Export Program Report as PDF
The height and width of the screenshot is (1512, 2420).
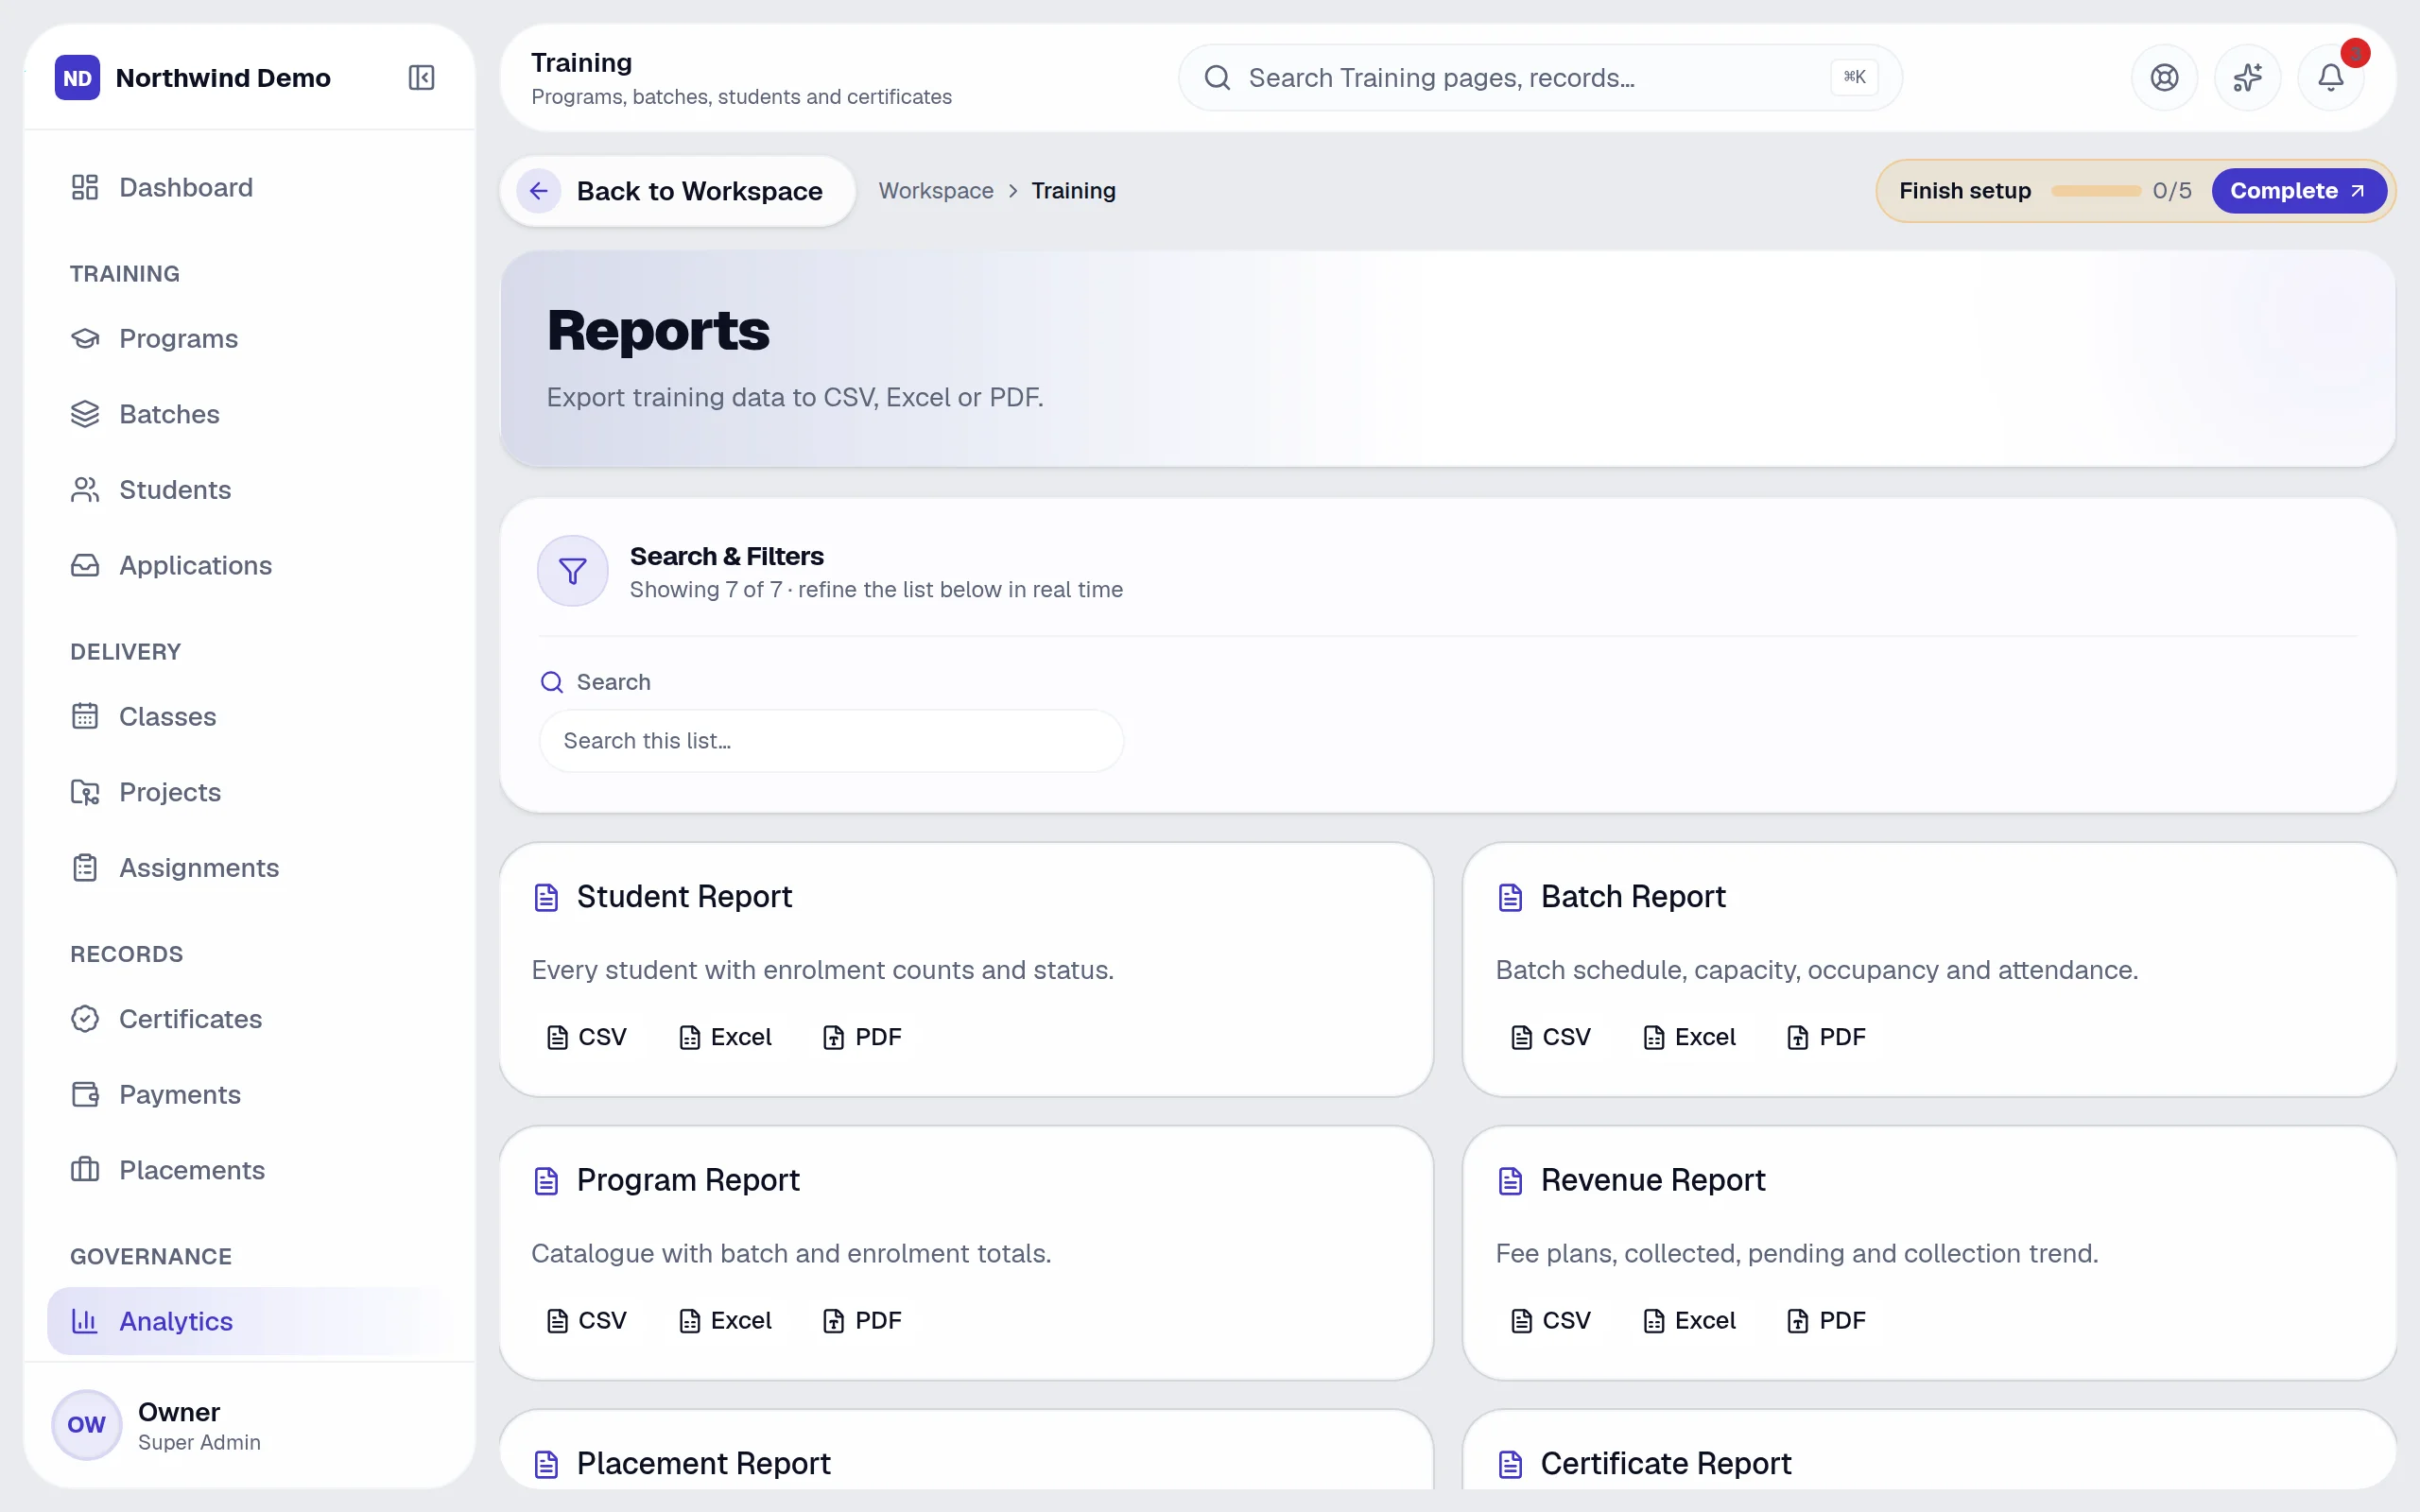(x=861, y=1320)
